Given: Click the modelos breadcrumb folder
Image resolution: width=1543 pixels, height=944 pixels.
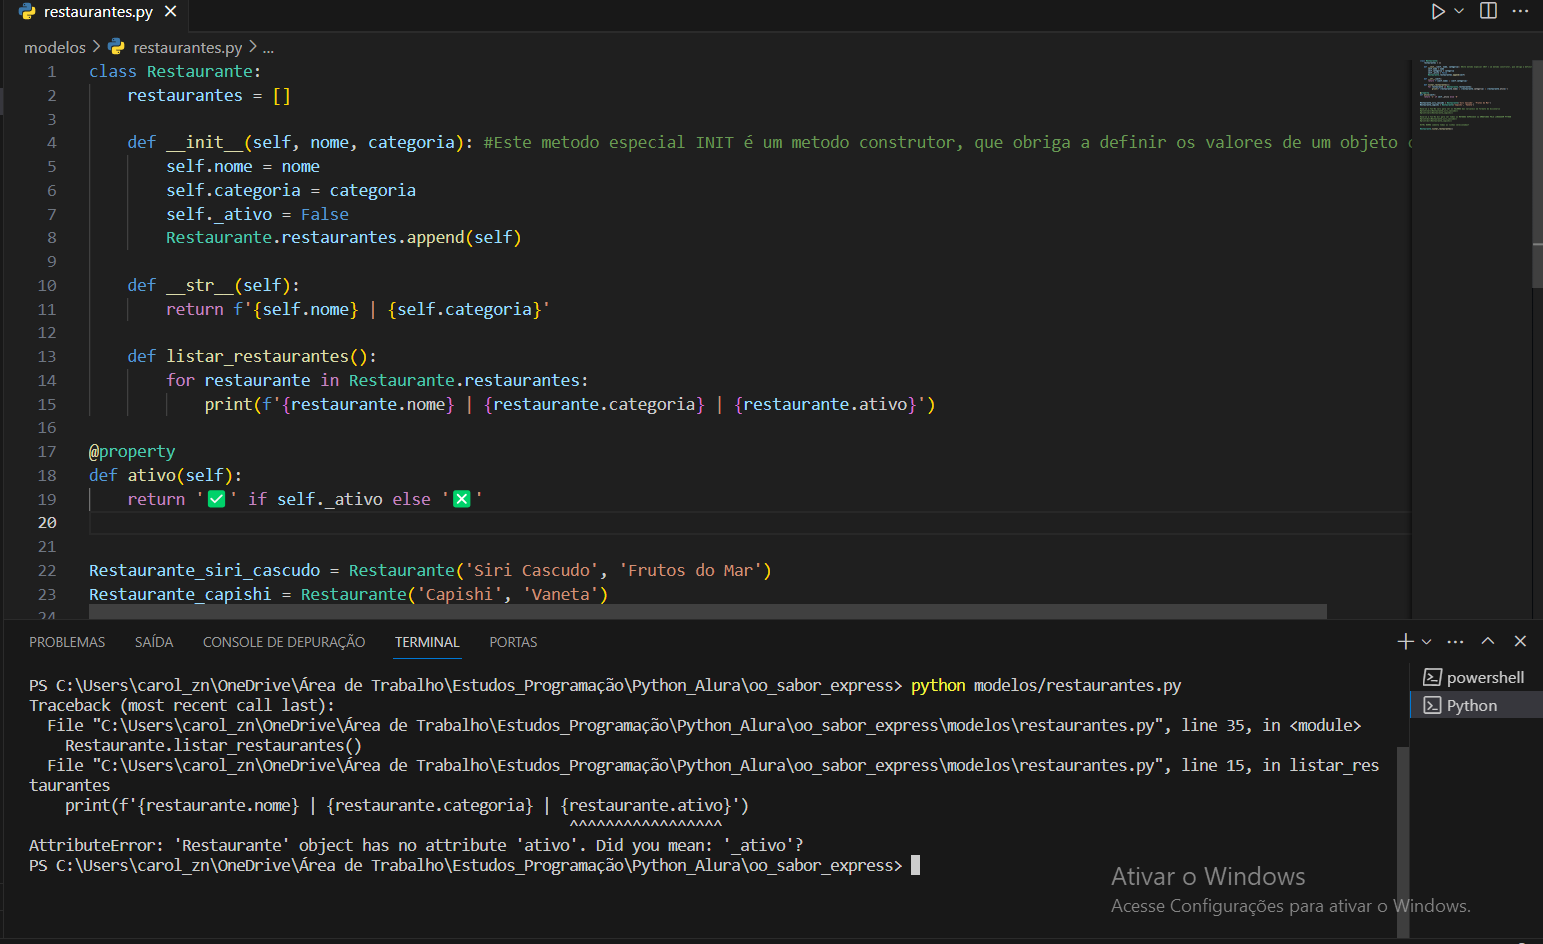Looking at the screenshot, I should pos(55,47).
